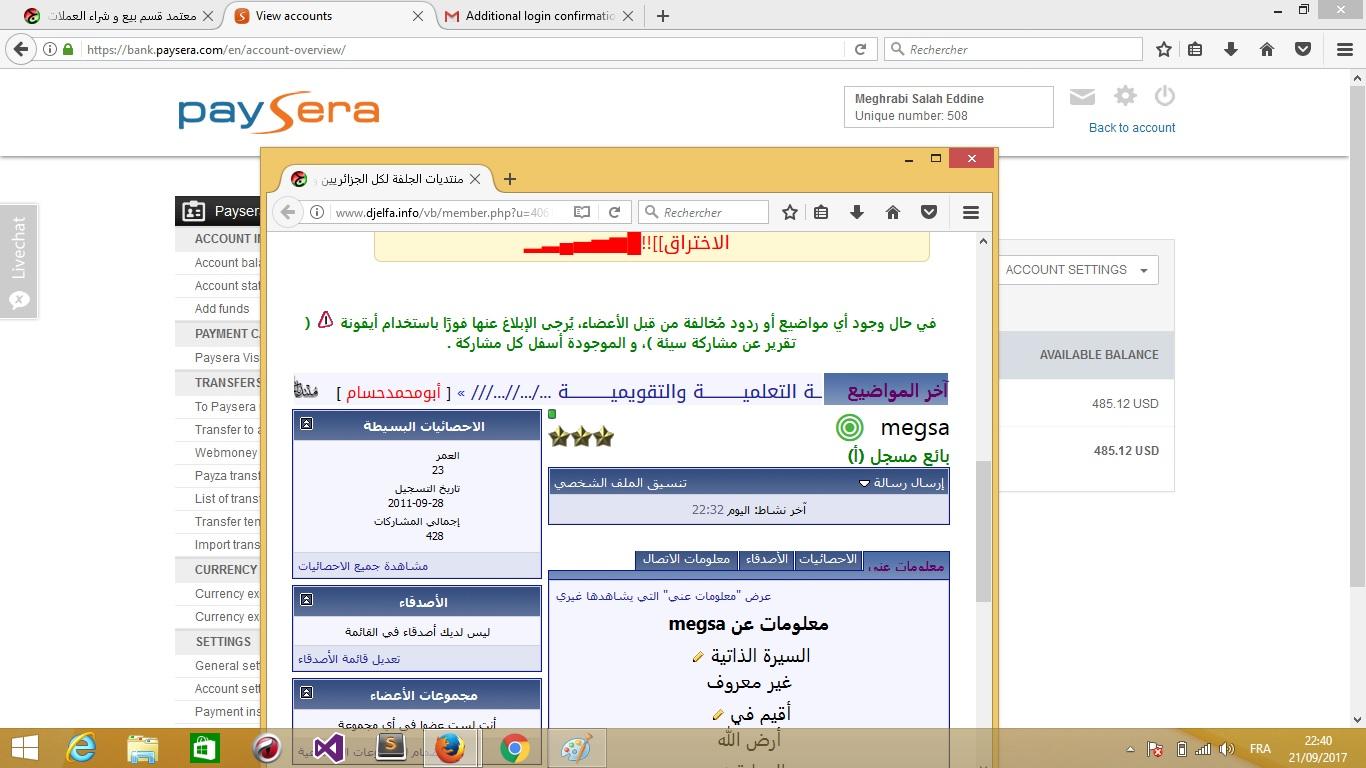Viewport: 1366px width, 768px height.
Task: Go back in the djelfa forum window
Action: coord(288,212)
